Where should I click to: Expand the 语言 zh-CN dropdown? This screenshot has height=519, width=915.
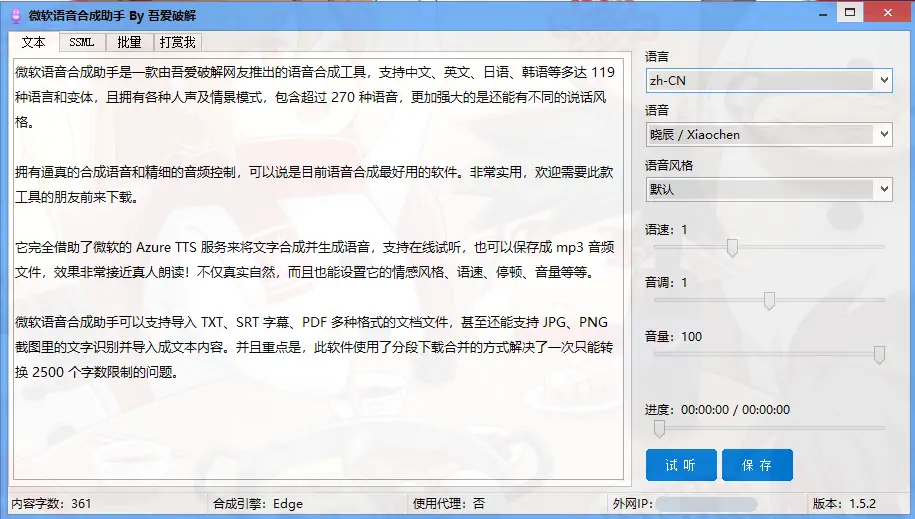pos(769,81)
